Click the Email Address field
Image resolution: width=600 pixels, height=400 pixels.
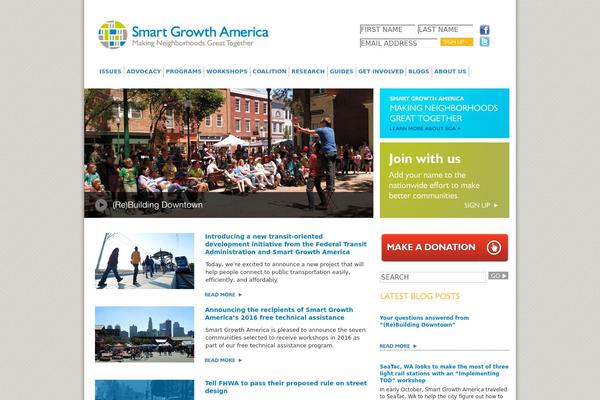point(398,43)
